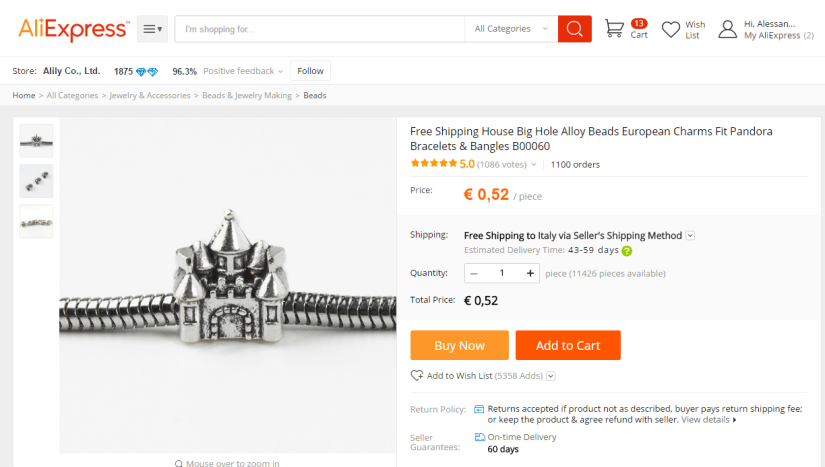Click the account profile icon
Screen dimensions: 825x467
pos(727,29)
